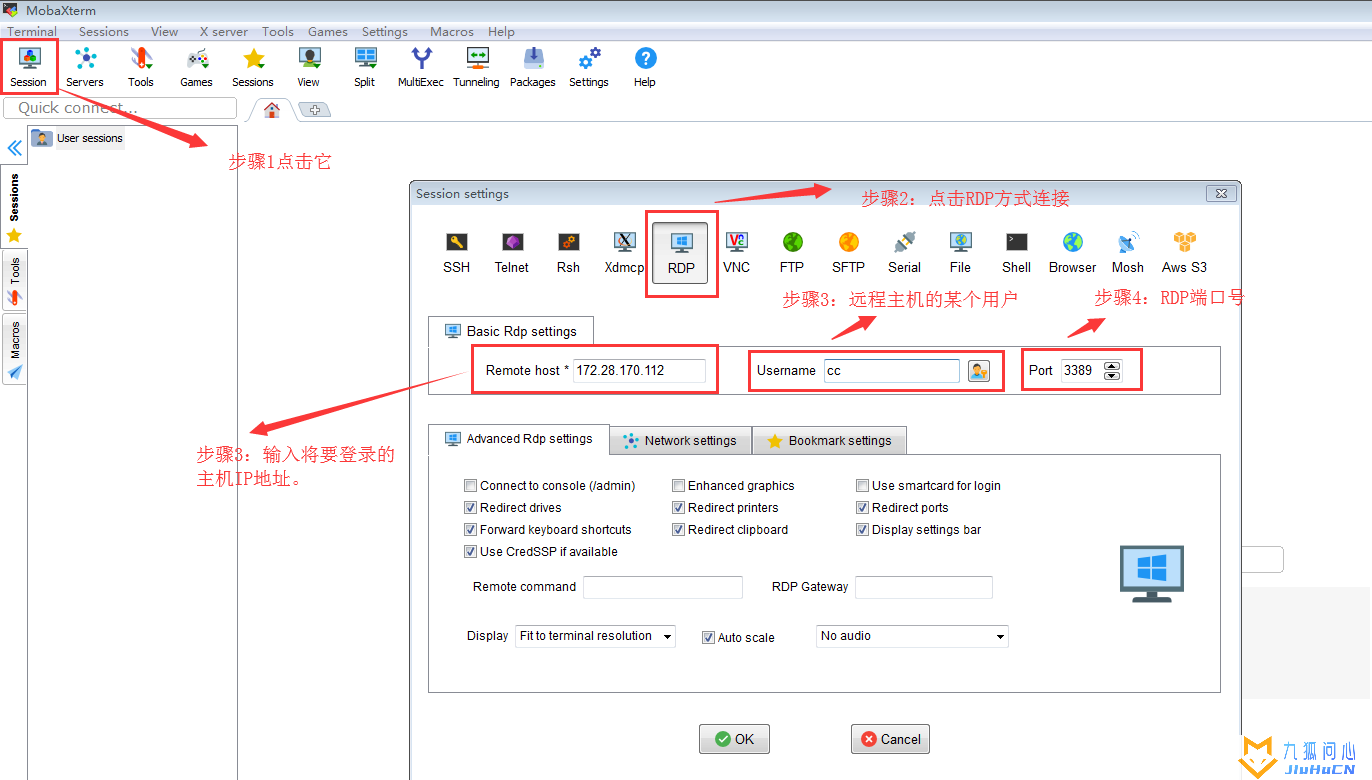Open the Tools vertical side tab

[14, 281]
